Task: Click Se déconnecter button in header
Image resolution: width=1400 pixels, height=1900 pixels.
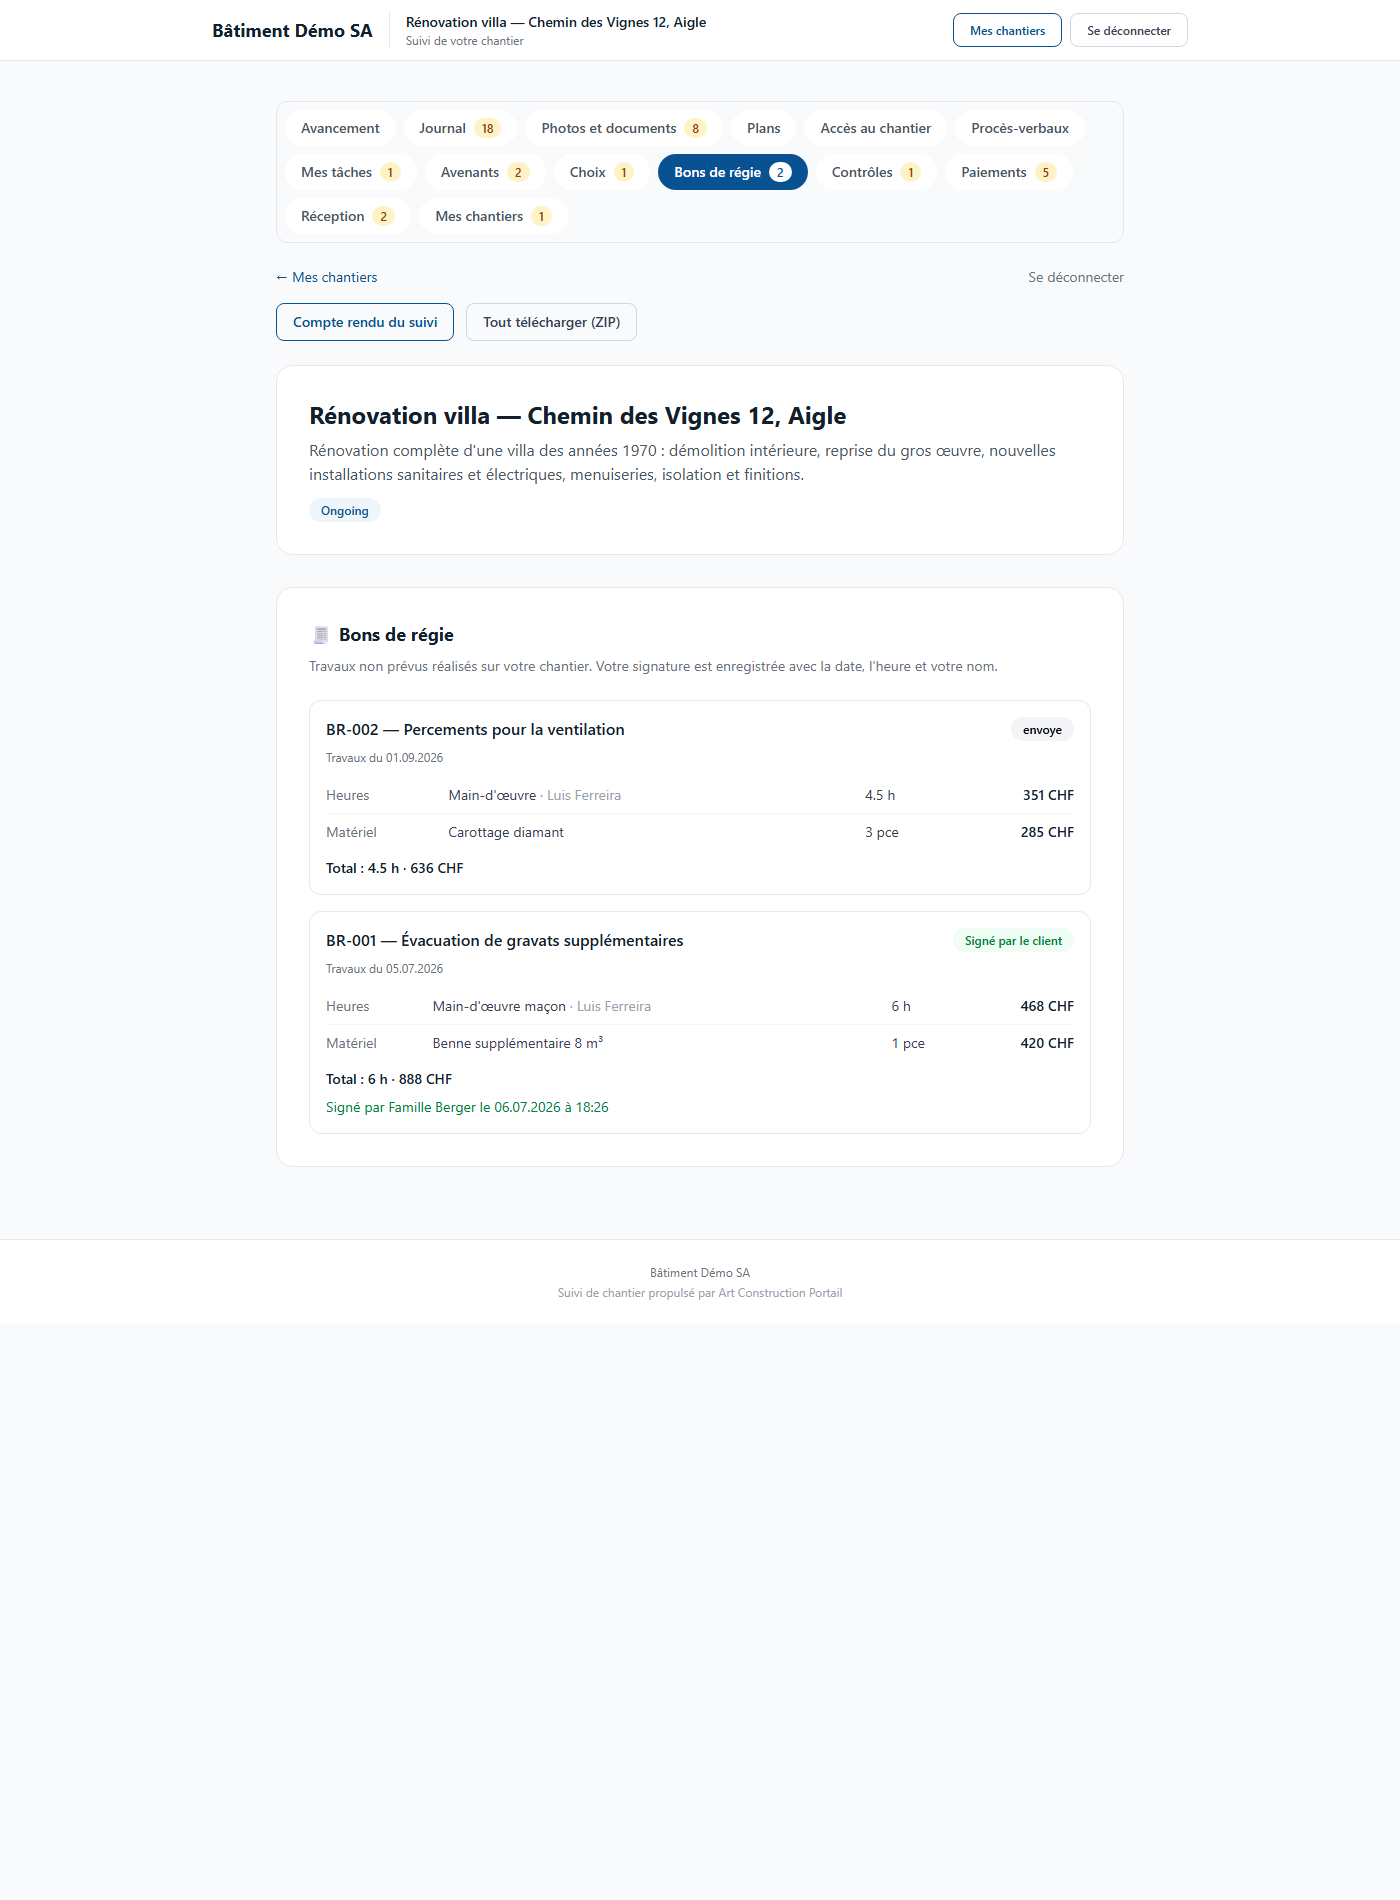Action: coord(1128,30)
